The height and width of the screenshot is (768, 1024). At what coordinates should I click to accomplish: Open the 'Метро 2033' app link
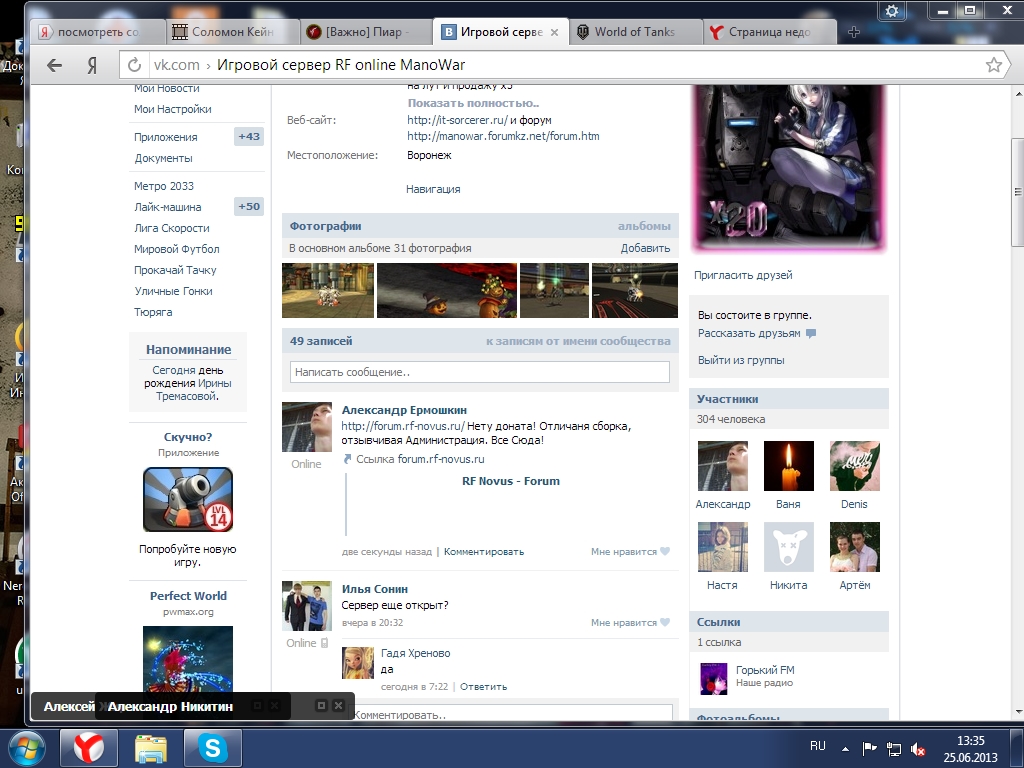(x=164, y=186)
